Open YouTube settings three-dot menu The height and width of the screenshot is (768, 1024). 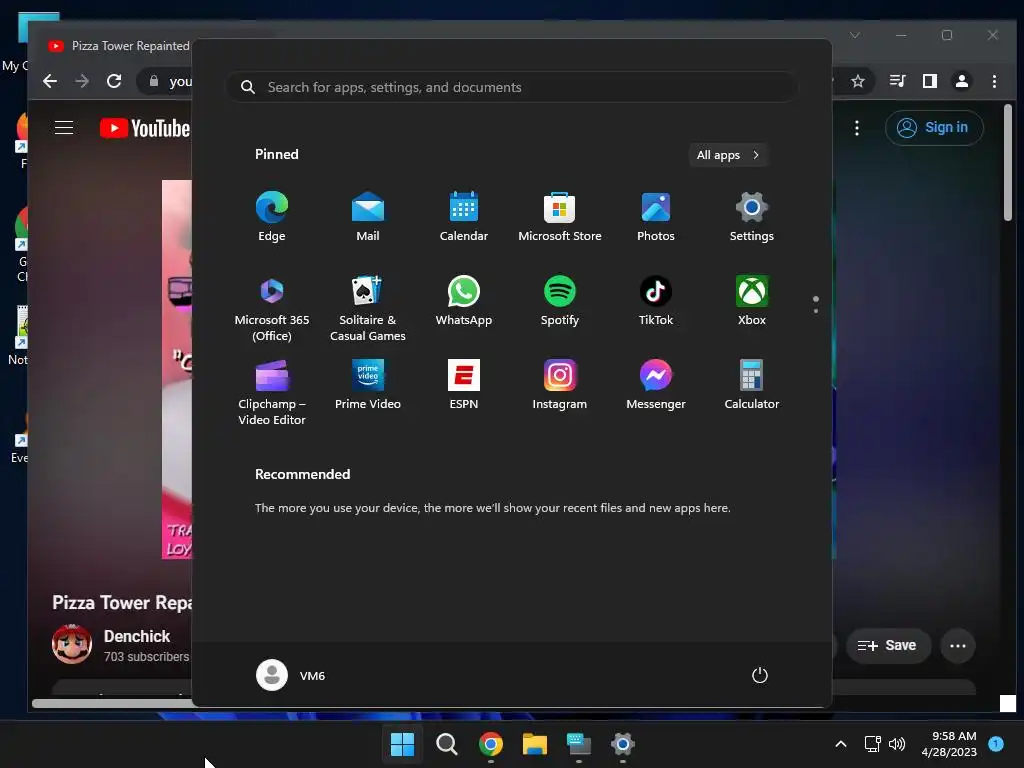857,127
